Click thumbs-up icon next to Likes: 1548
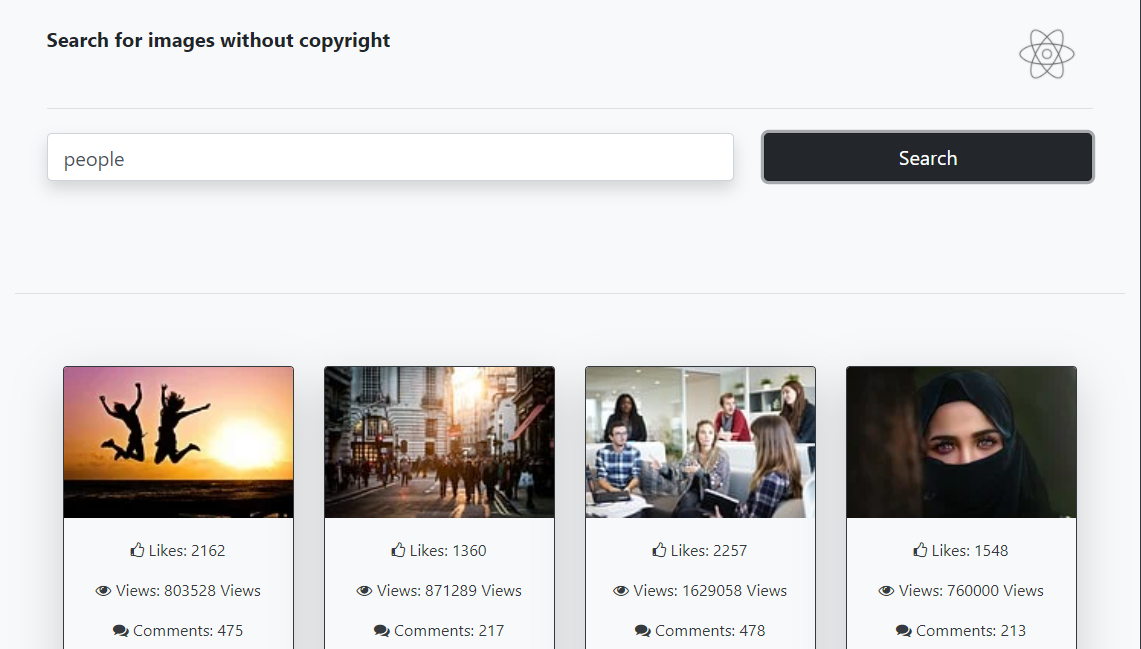The image size is (1141, 649). (921, 550)
